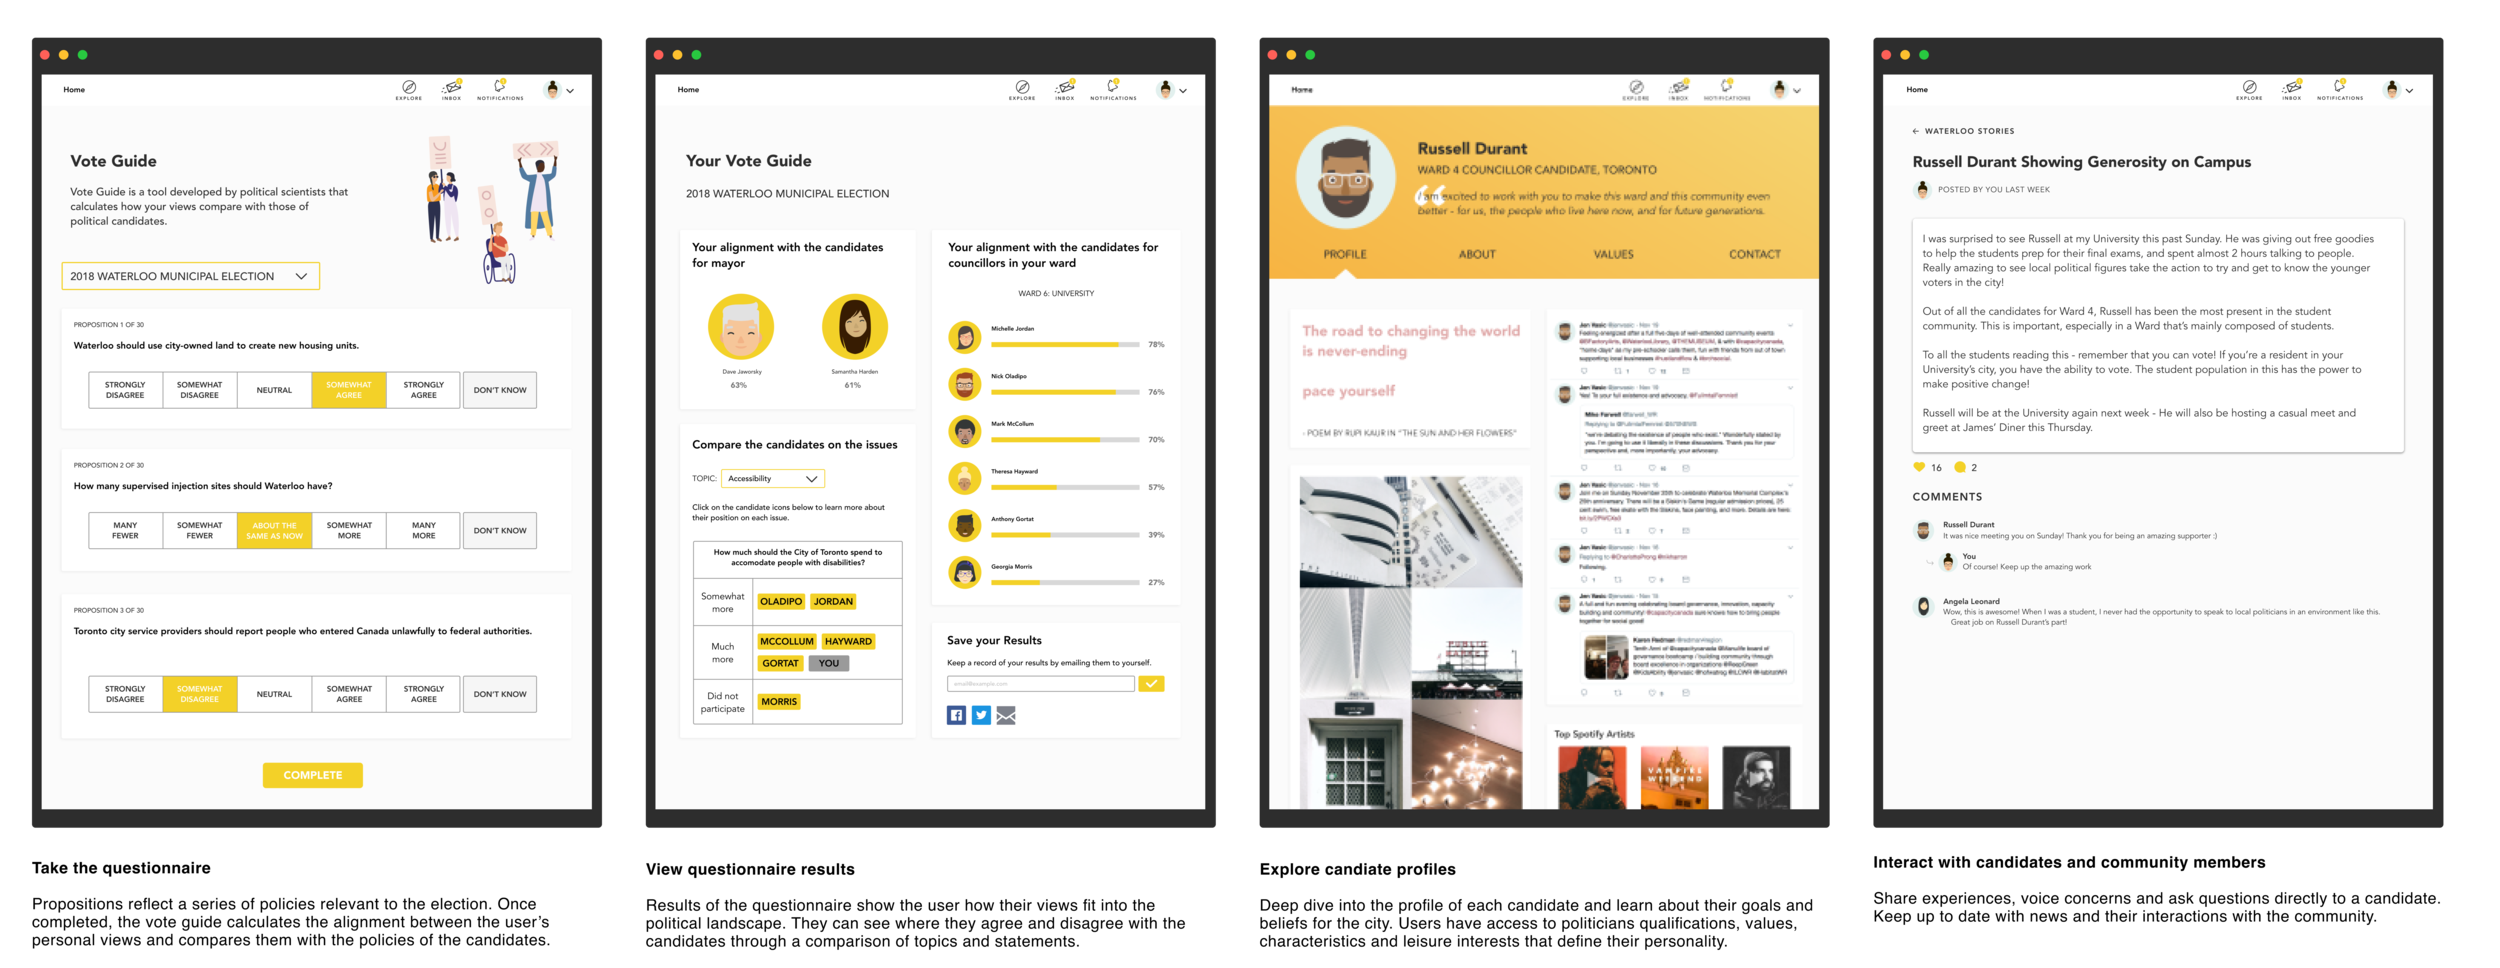Screen dimensions: 2500x968
Task: Open Inbox icon in Vote Guide window
Action: (452, 89)
